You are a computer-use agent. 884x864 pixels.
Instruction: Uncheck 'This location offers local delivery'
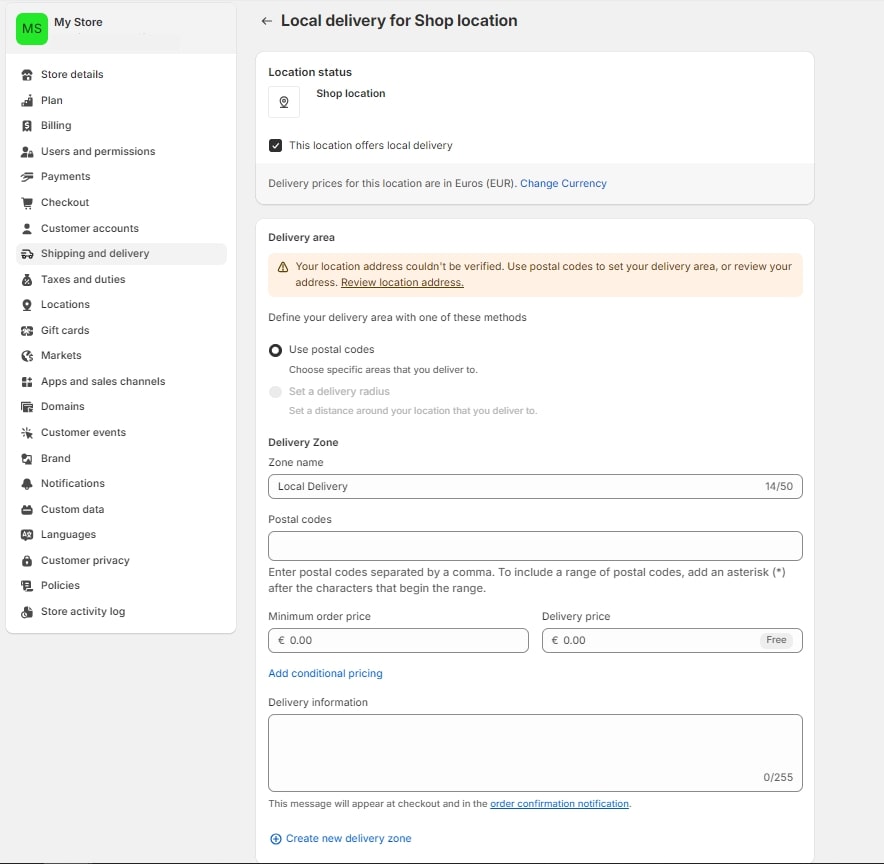(275, 145)
